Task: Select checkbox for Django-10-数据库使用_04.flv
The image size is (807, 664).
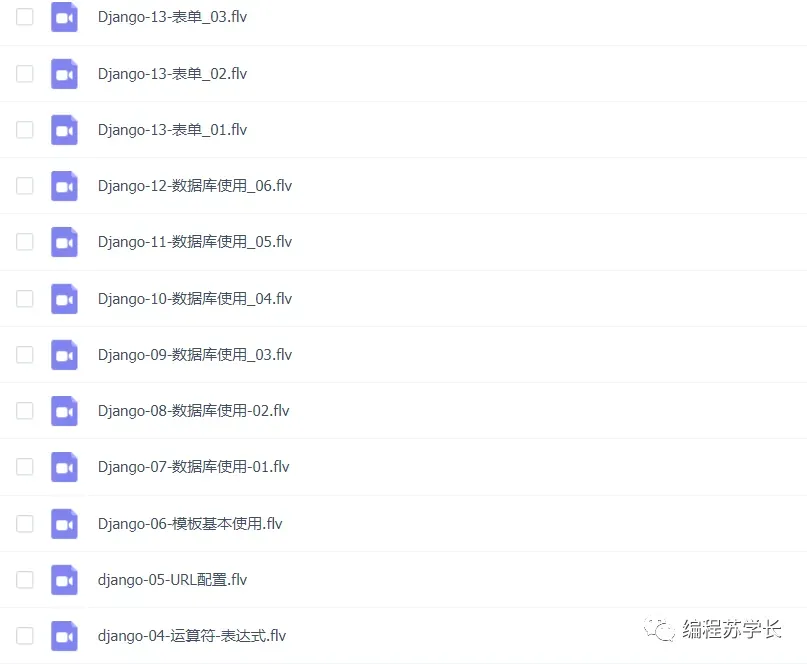Action: 25,299
